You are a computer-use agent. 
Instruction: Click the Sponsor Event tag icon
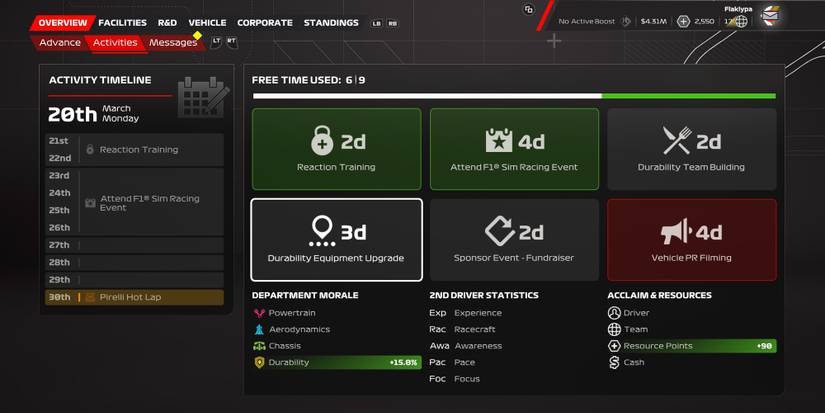point(499,231)
